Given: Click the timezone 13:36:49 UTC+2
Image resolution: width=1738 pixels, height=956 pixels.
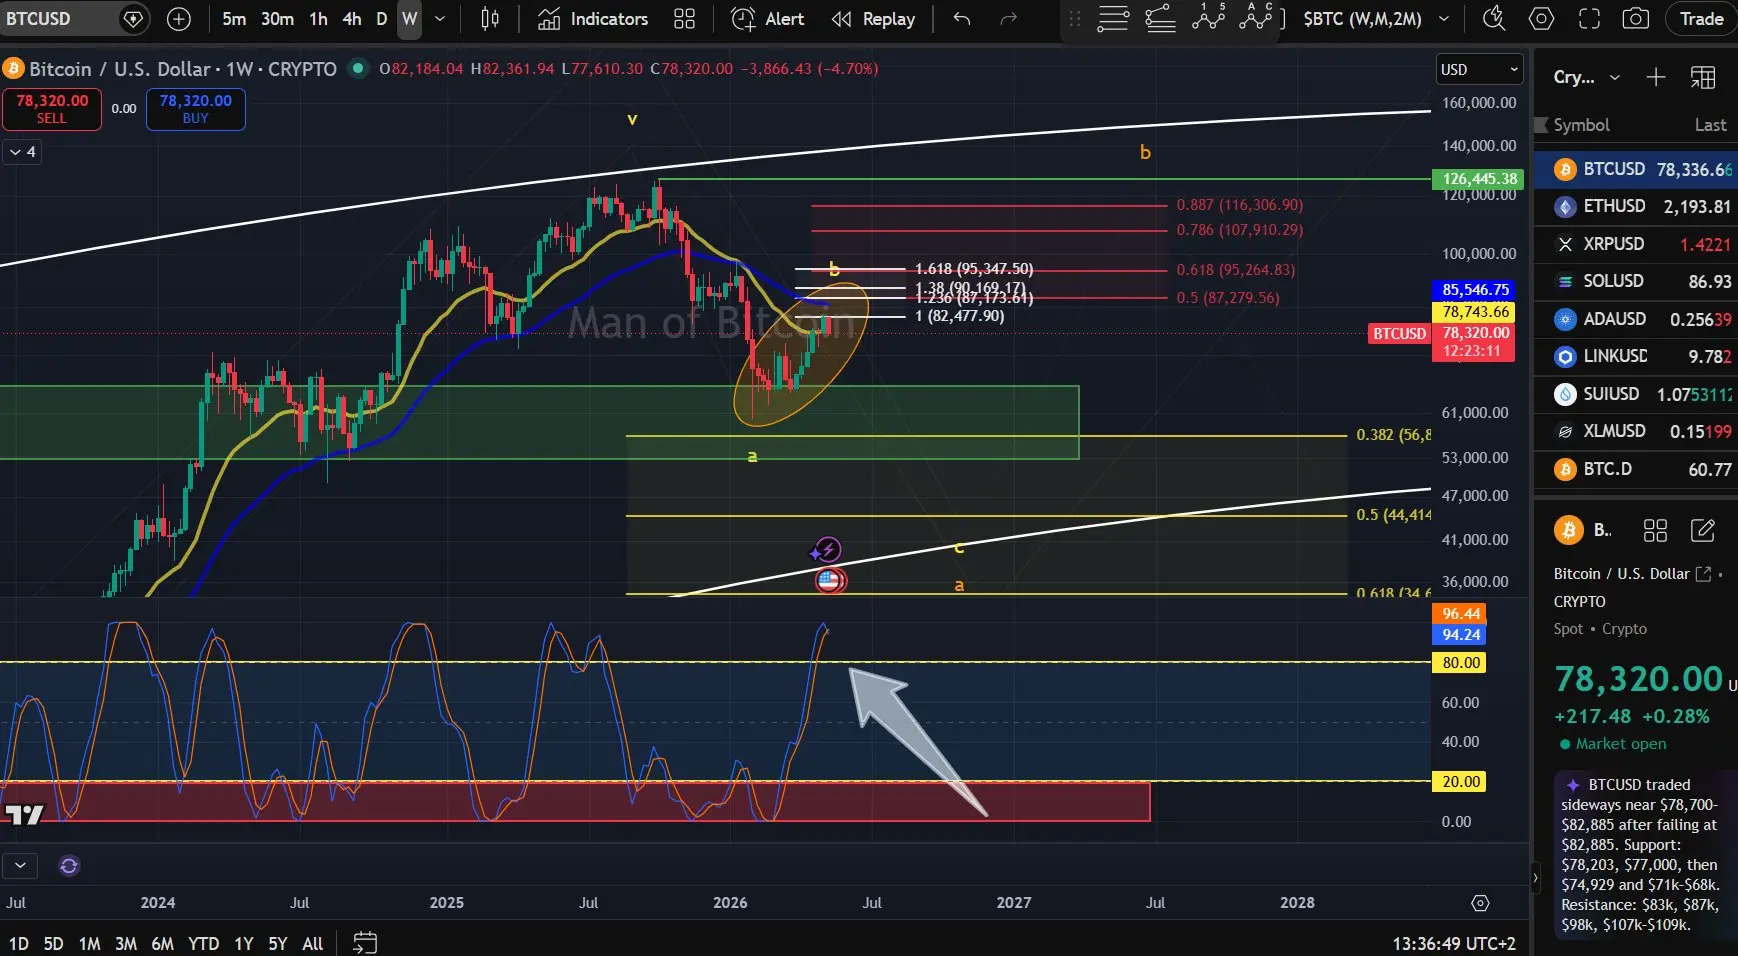Looking at the screenshot, I should point(1454,943).
